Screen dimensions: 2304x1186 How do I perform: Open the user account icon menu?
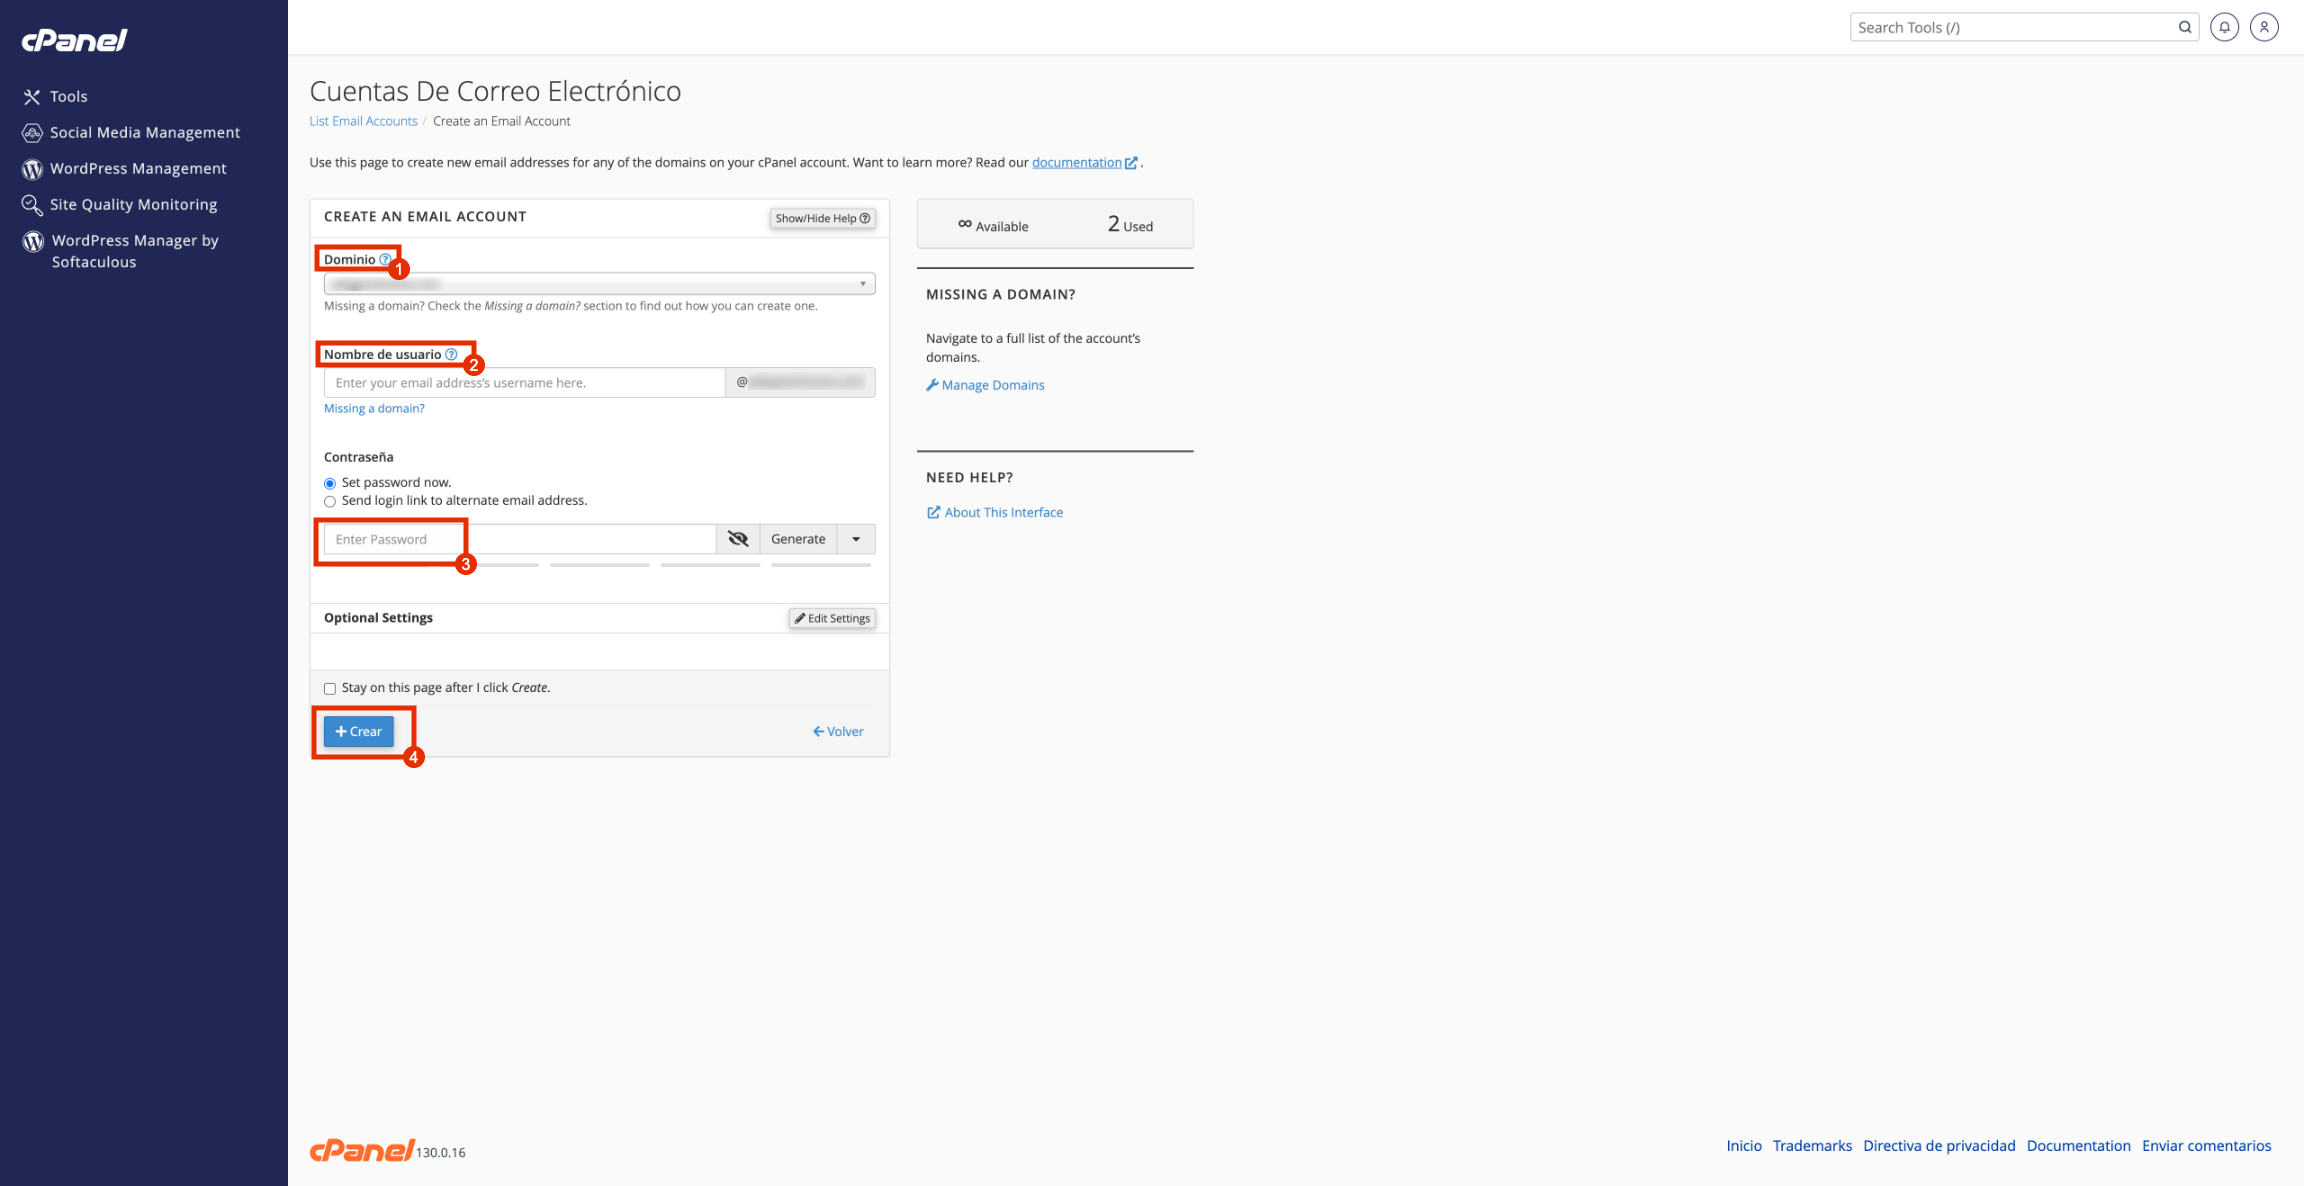click(x=2264, y=27)
